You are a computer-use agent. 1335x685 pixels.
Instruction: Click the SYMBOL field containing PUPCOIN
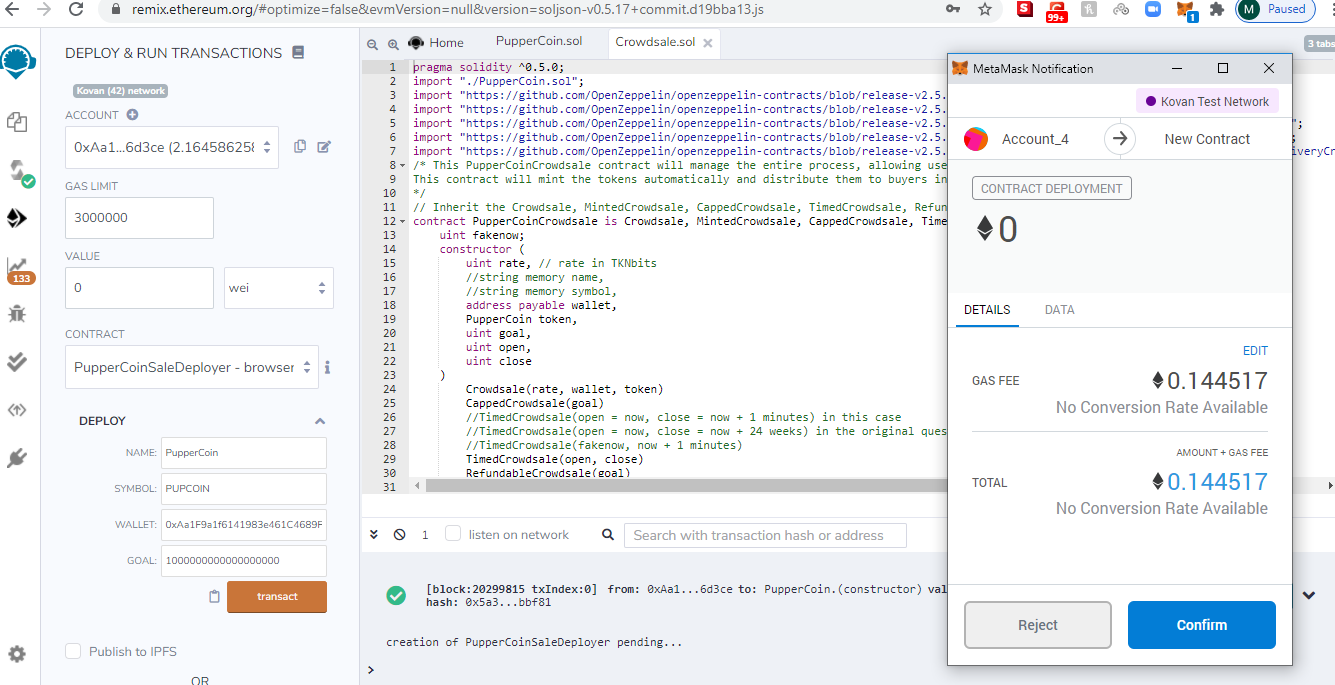click(244, 489)
